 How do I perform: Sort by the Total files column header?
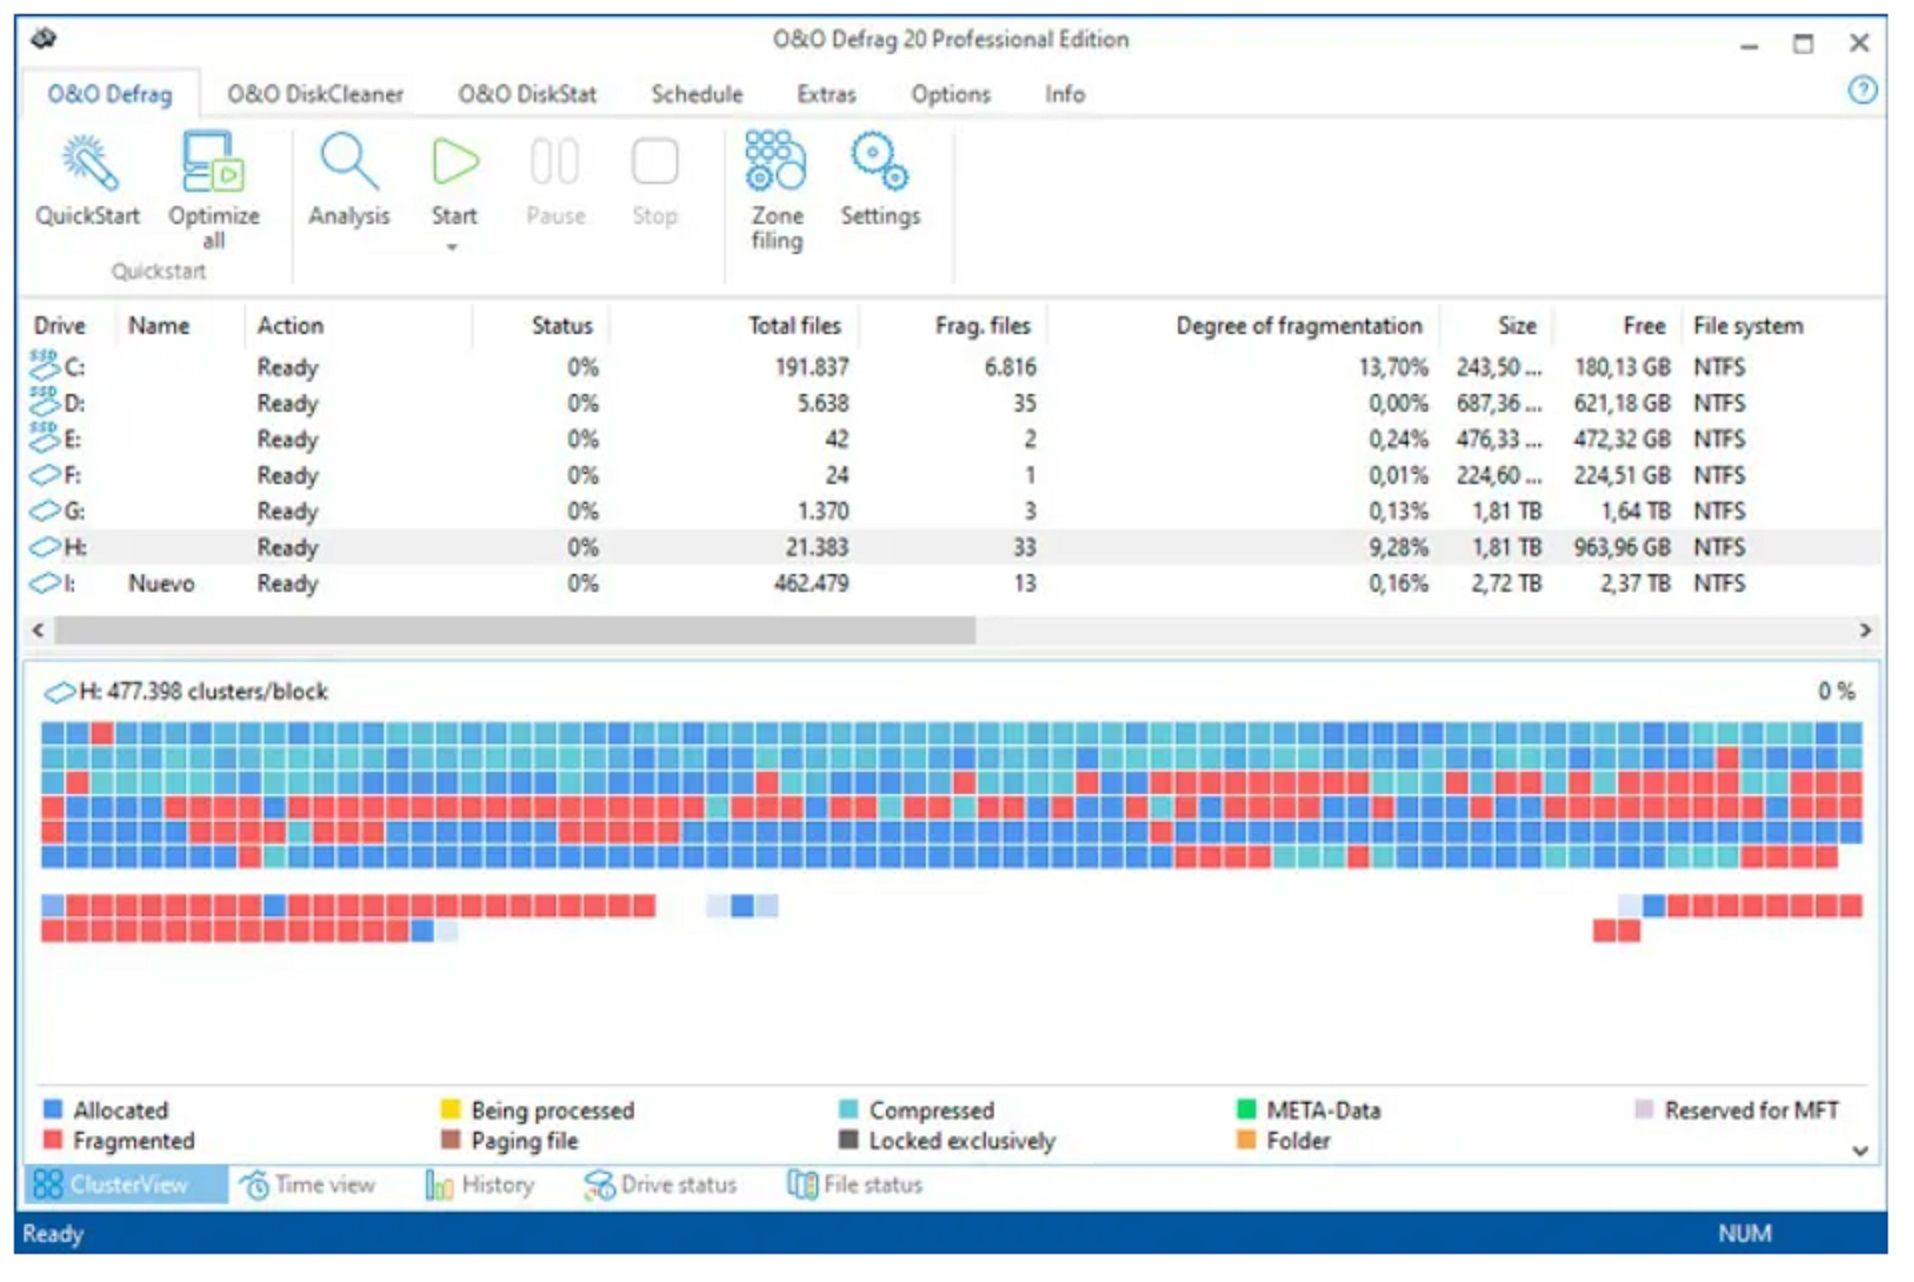tap(795, 326)
